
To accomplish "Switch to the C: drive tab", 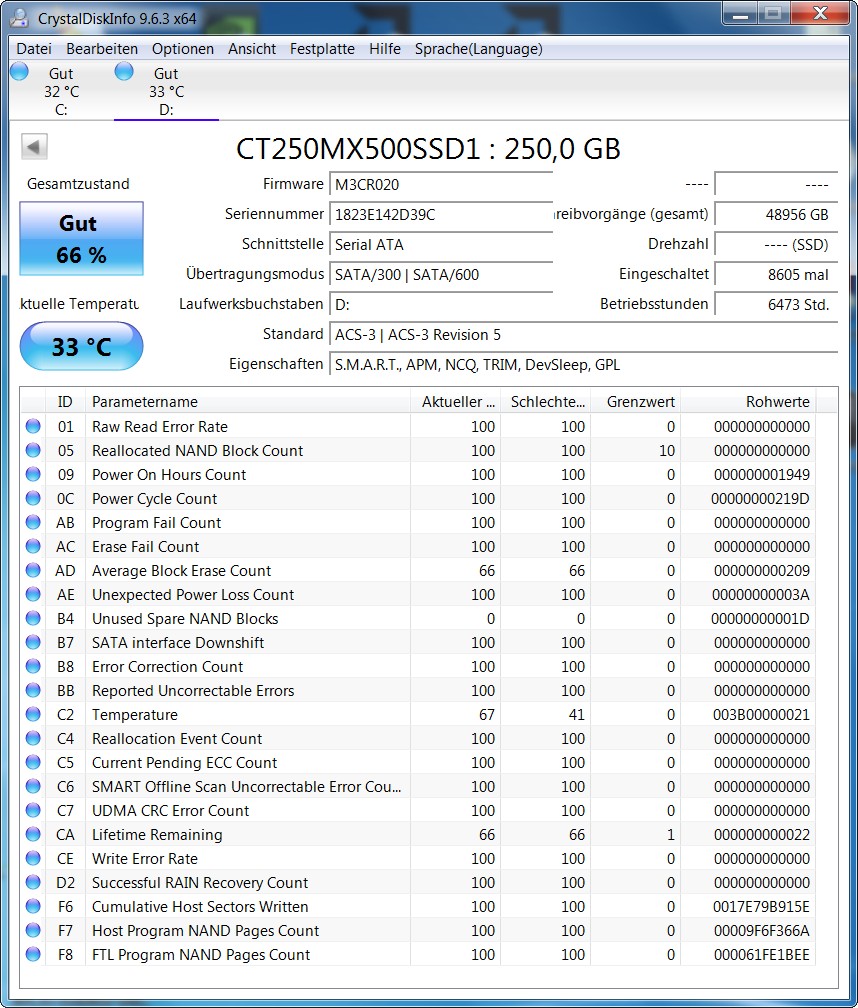I will [x=55, y=85].
